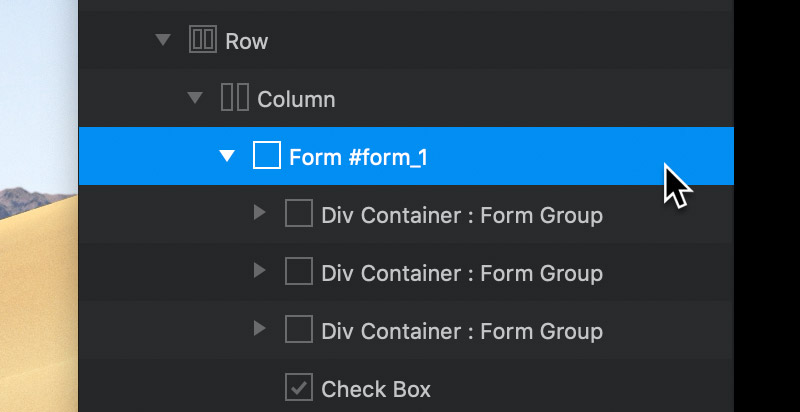Viewport: 800px width, 412px height.
Task: Select the Check Box tree item label
Action: coord(376,390)
